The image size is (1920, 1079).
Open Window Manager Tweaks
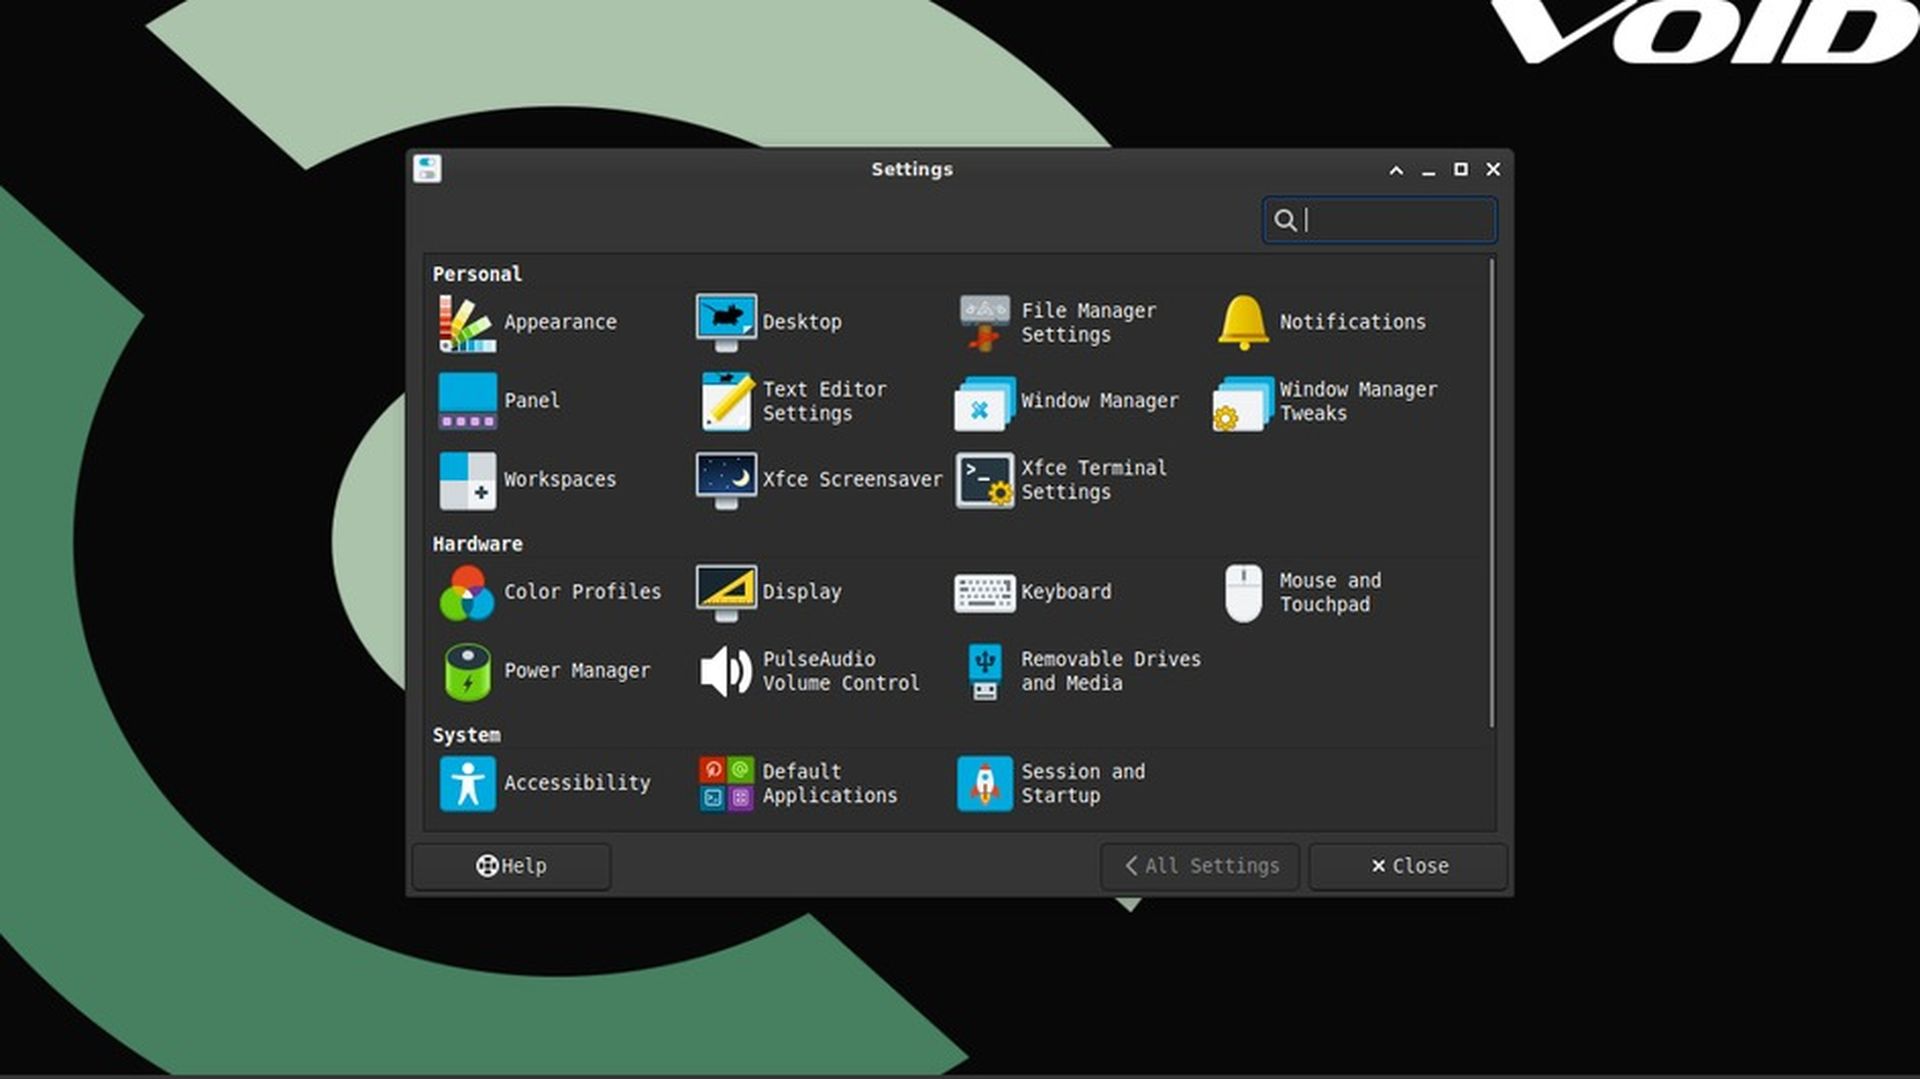(x=1330, y=401)
